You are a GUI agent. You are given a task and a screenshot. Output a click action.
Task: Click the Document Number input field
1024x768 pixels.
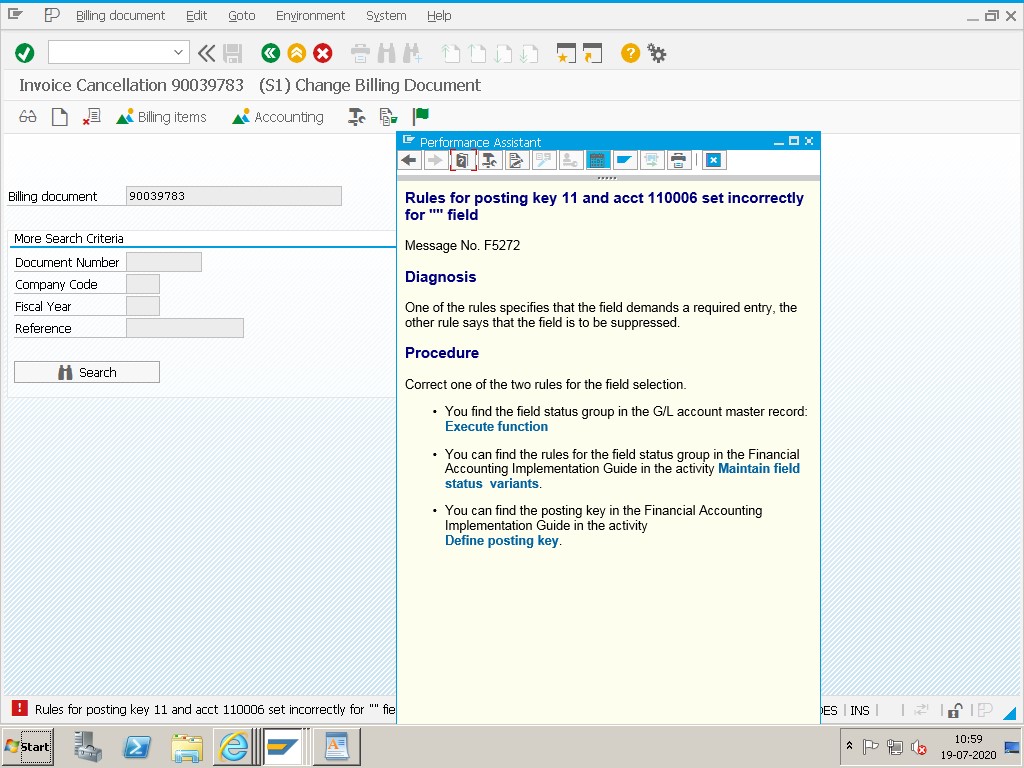point(164,262)
